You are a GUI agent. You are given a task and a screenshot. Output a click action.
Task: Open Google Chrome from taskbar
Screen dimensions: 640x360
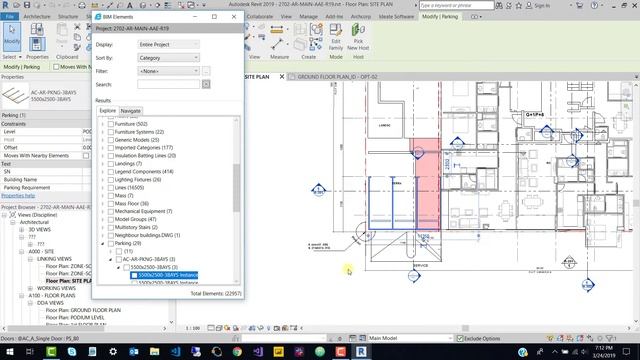(237, 351)
